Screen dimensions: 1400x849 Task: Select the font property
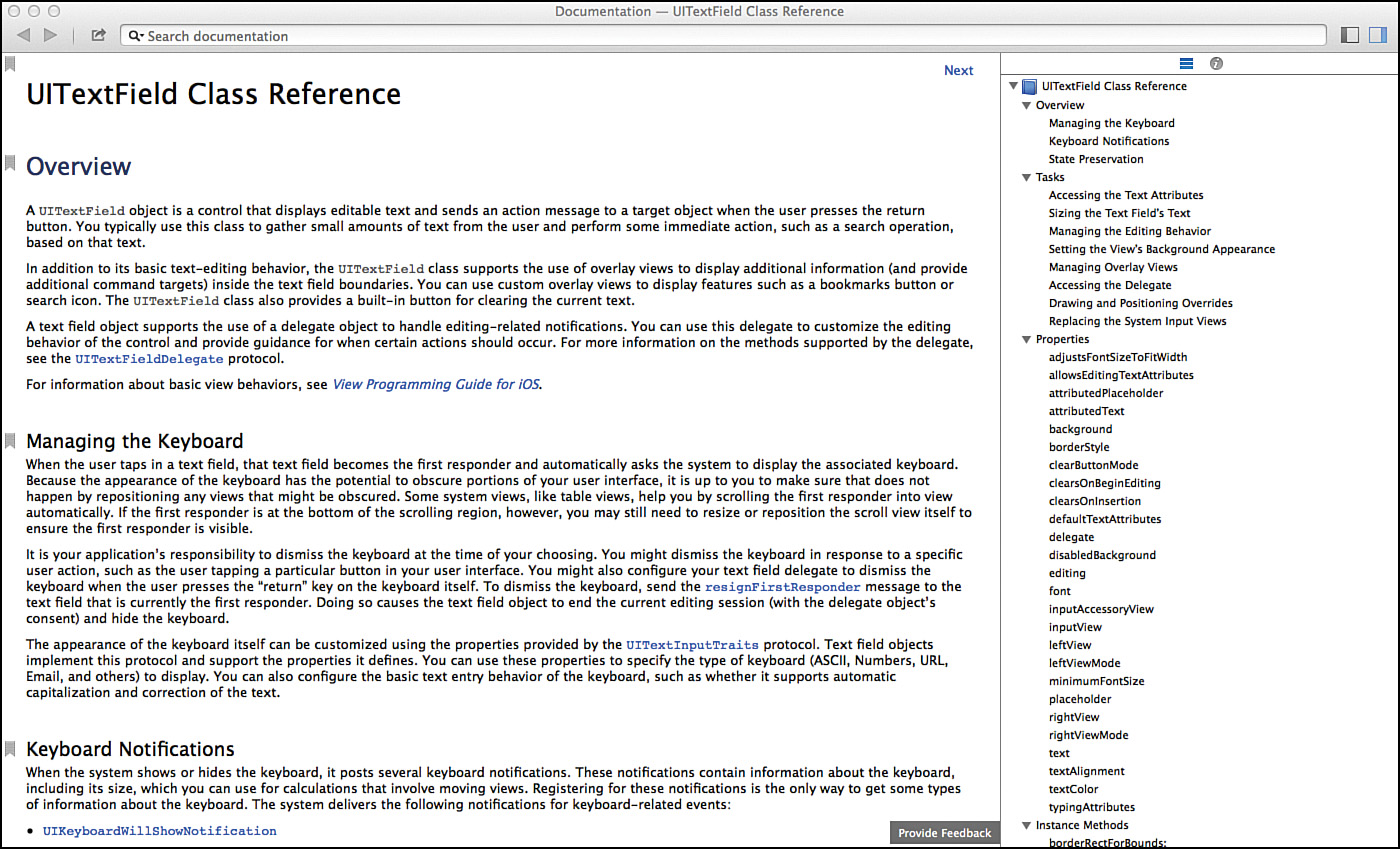pos(1060,591)
